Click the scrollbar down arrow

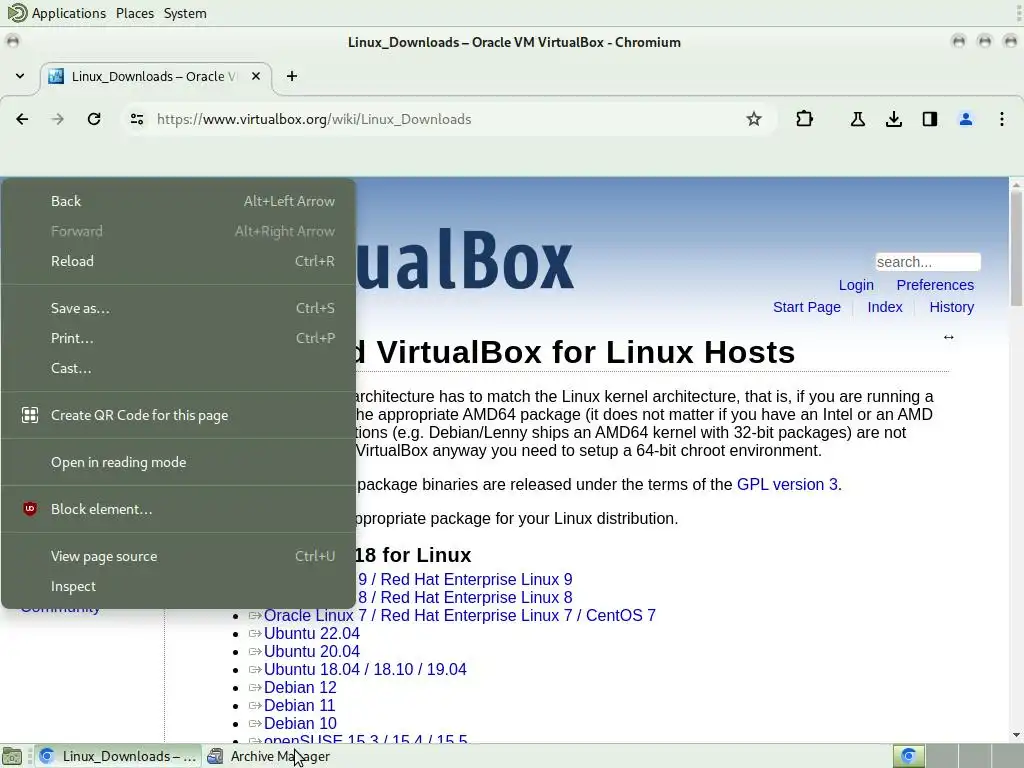(1016, 735)
